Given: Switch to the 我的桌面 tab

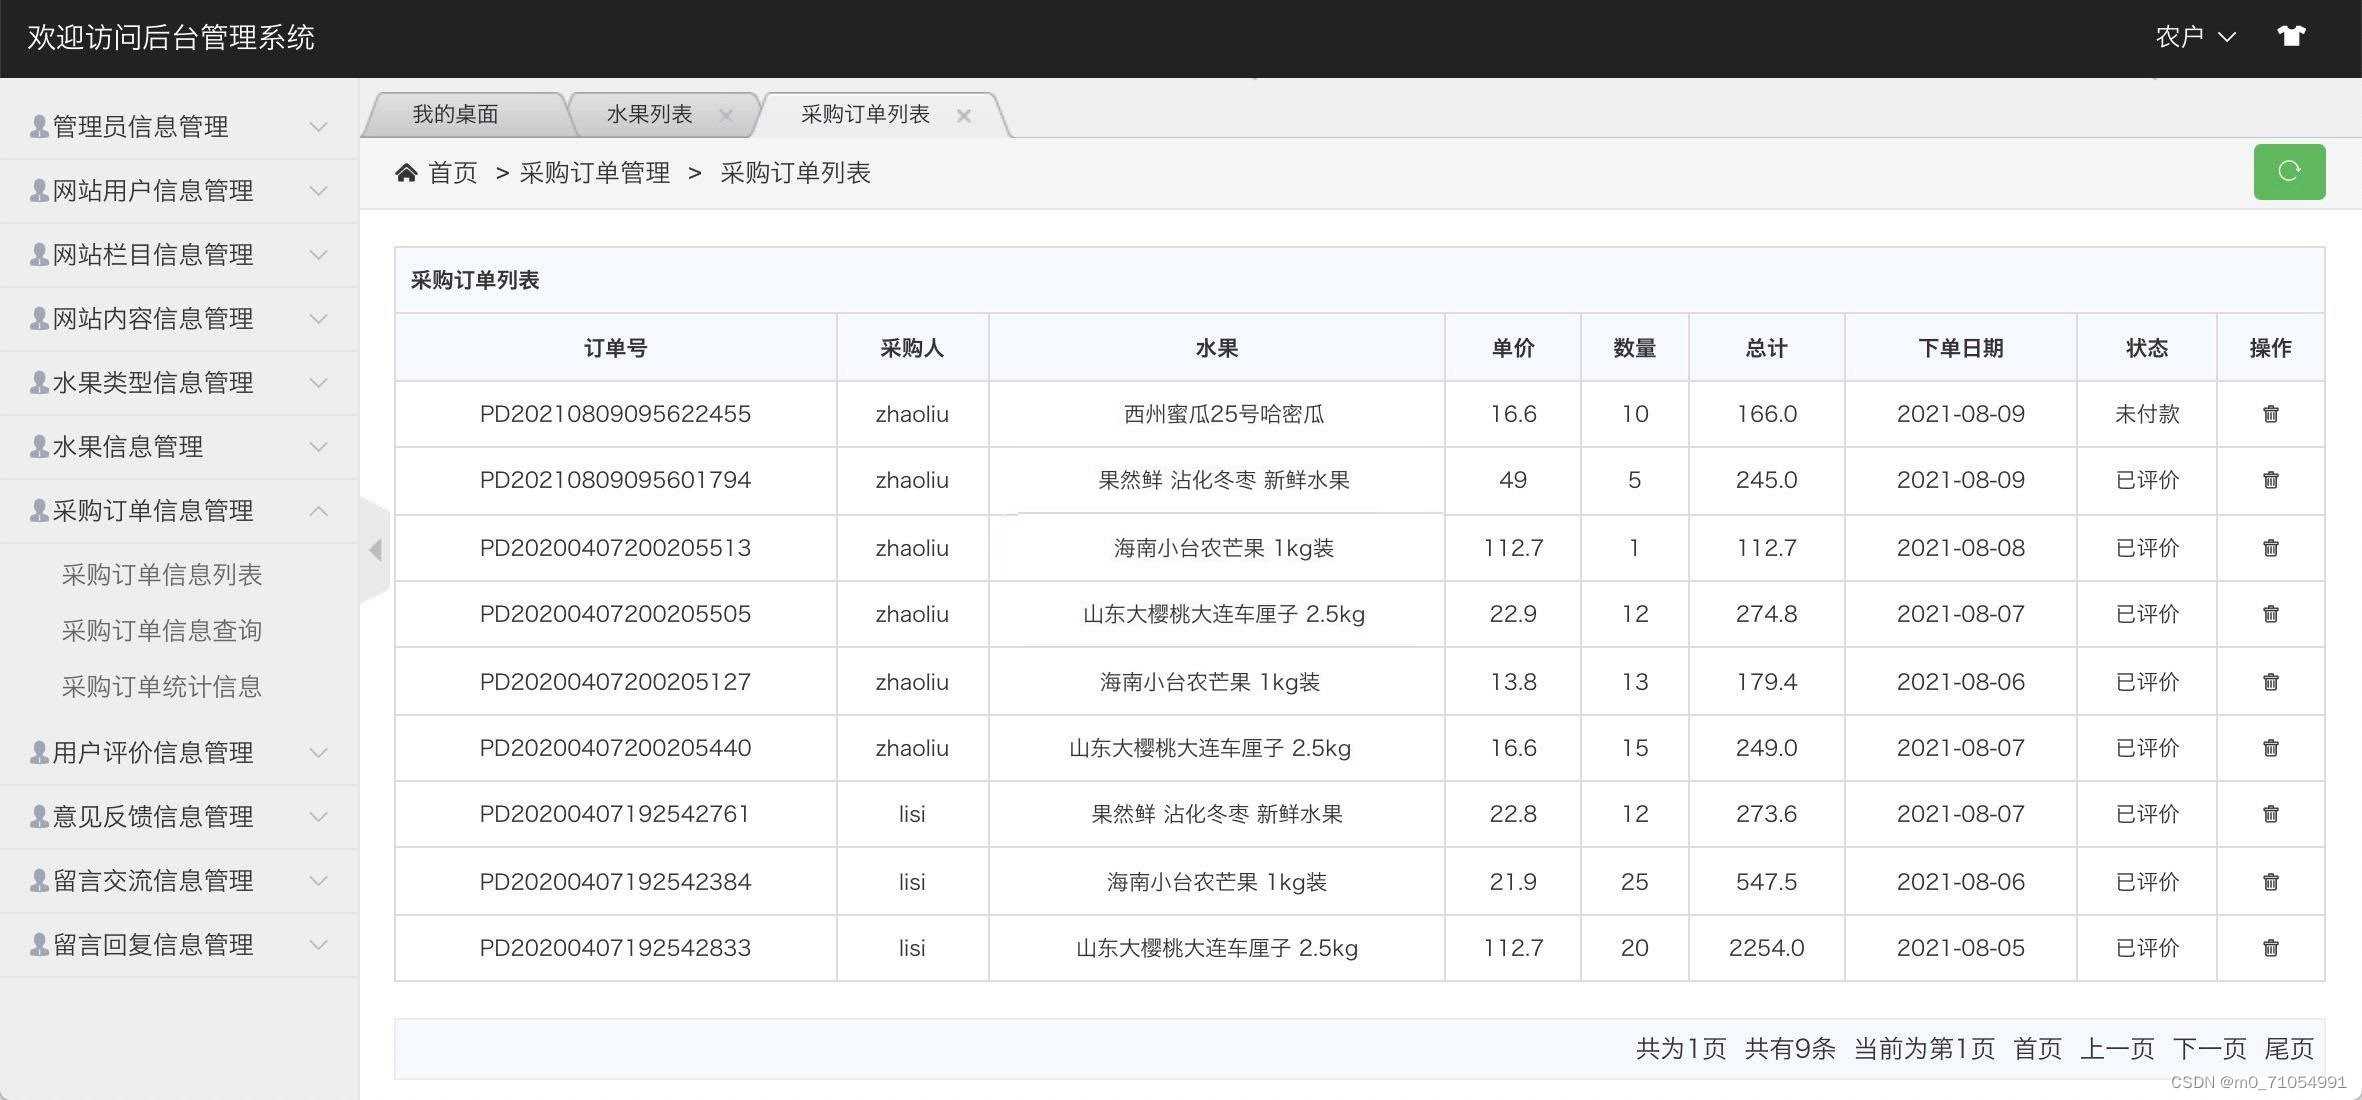Looking at the screenshot, I should pos(456,113).
